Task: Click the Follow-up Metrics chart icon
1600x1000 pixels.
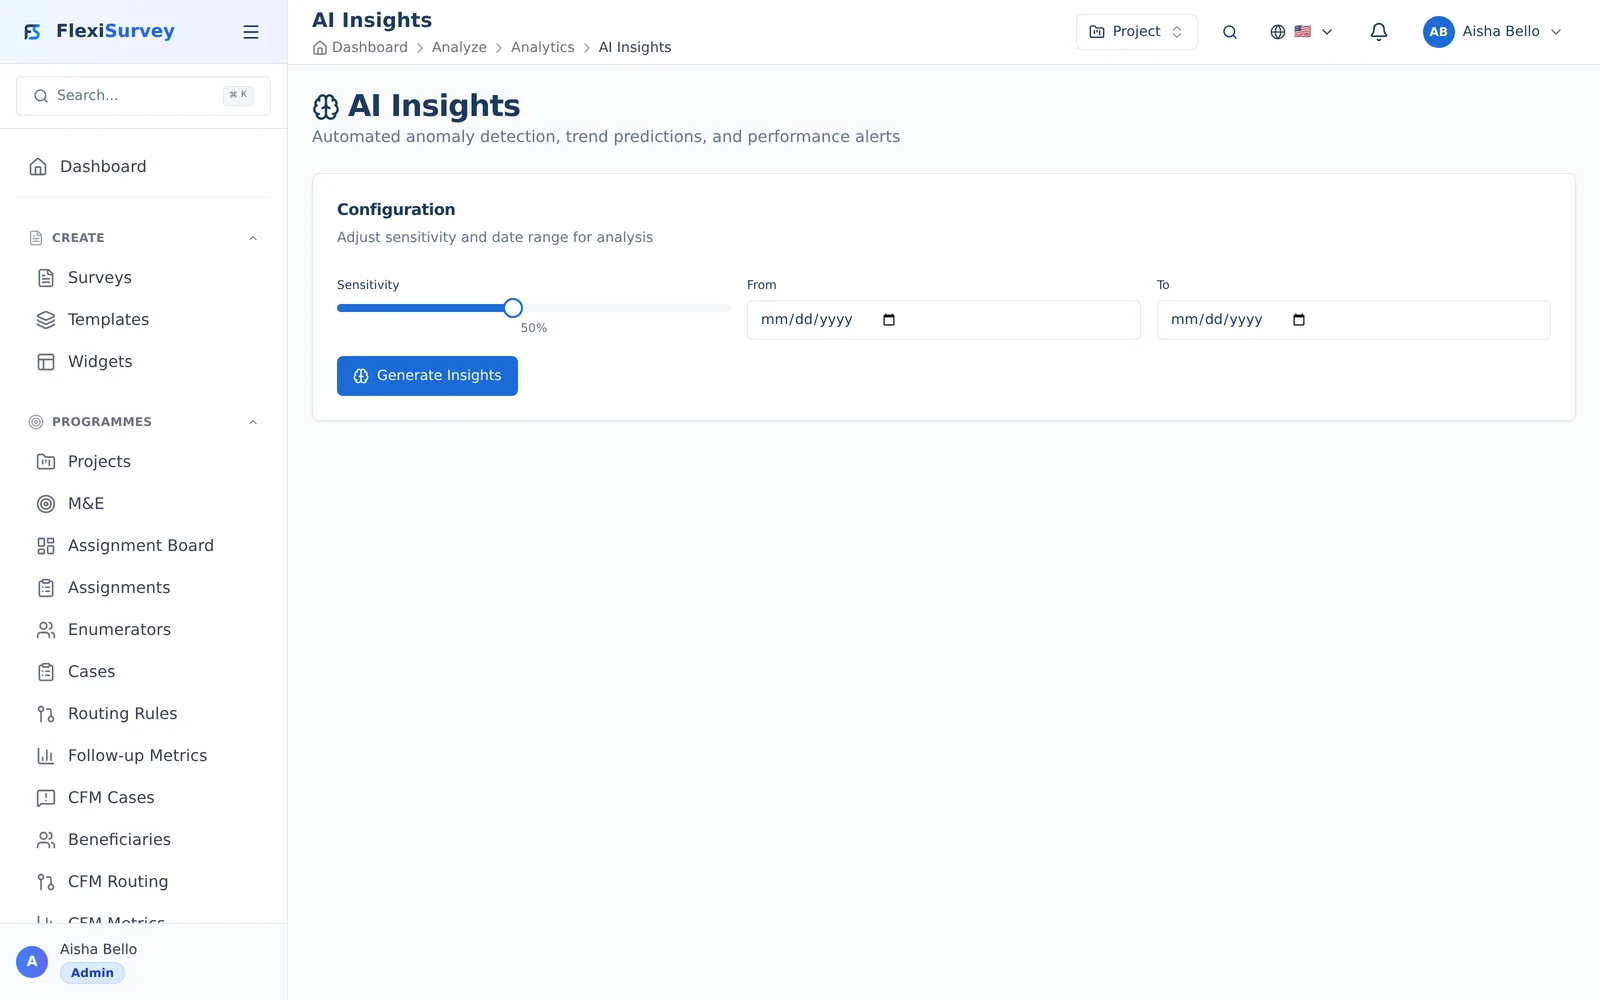Action: (46, 756)
